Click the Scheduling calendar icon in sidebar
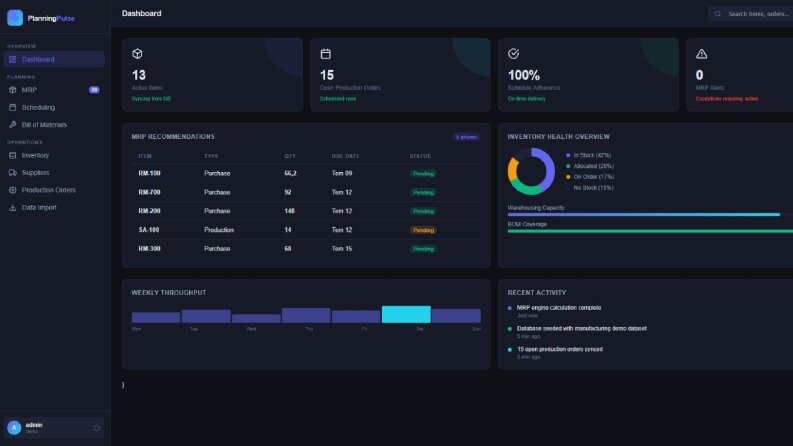The width and height of the screenshot is (793, 446). (13, 107)
